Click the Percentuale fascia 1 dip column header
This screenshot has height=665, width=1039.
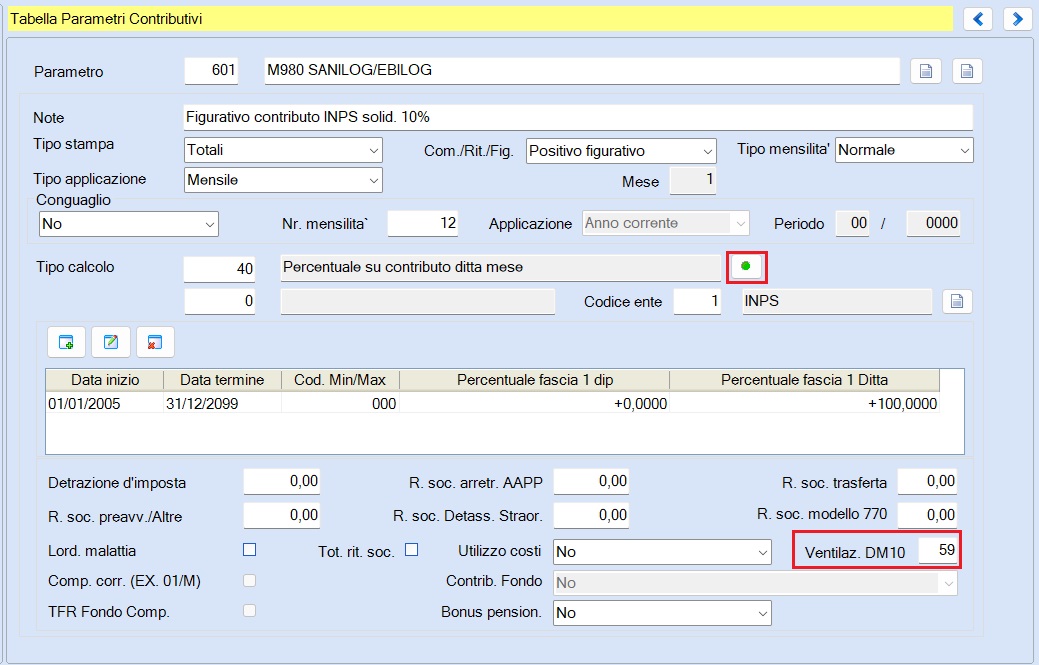(x=535, y=380)
